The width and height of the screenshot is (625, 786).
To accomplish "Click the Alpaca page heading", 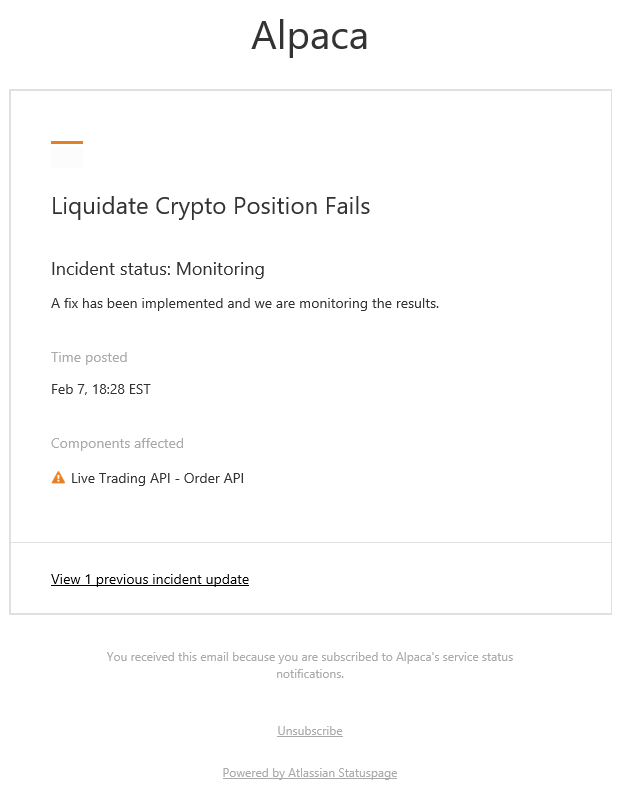I will click(x=310, y=36).
